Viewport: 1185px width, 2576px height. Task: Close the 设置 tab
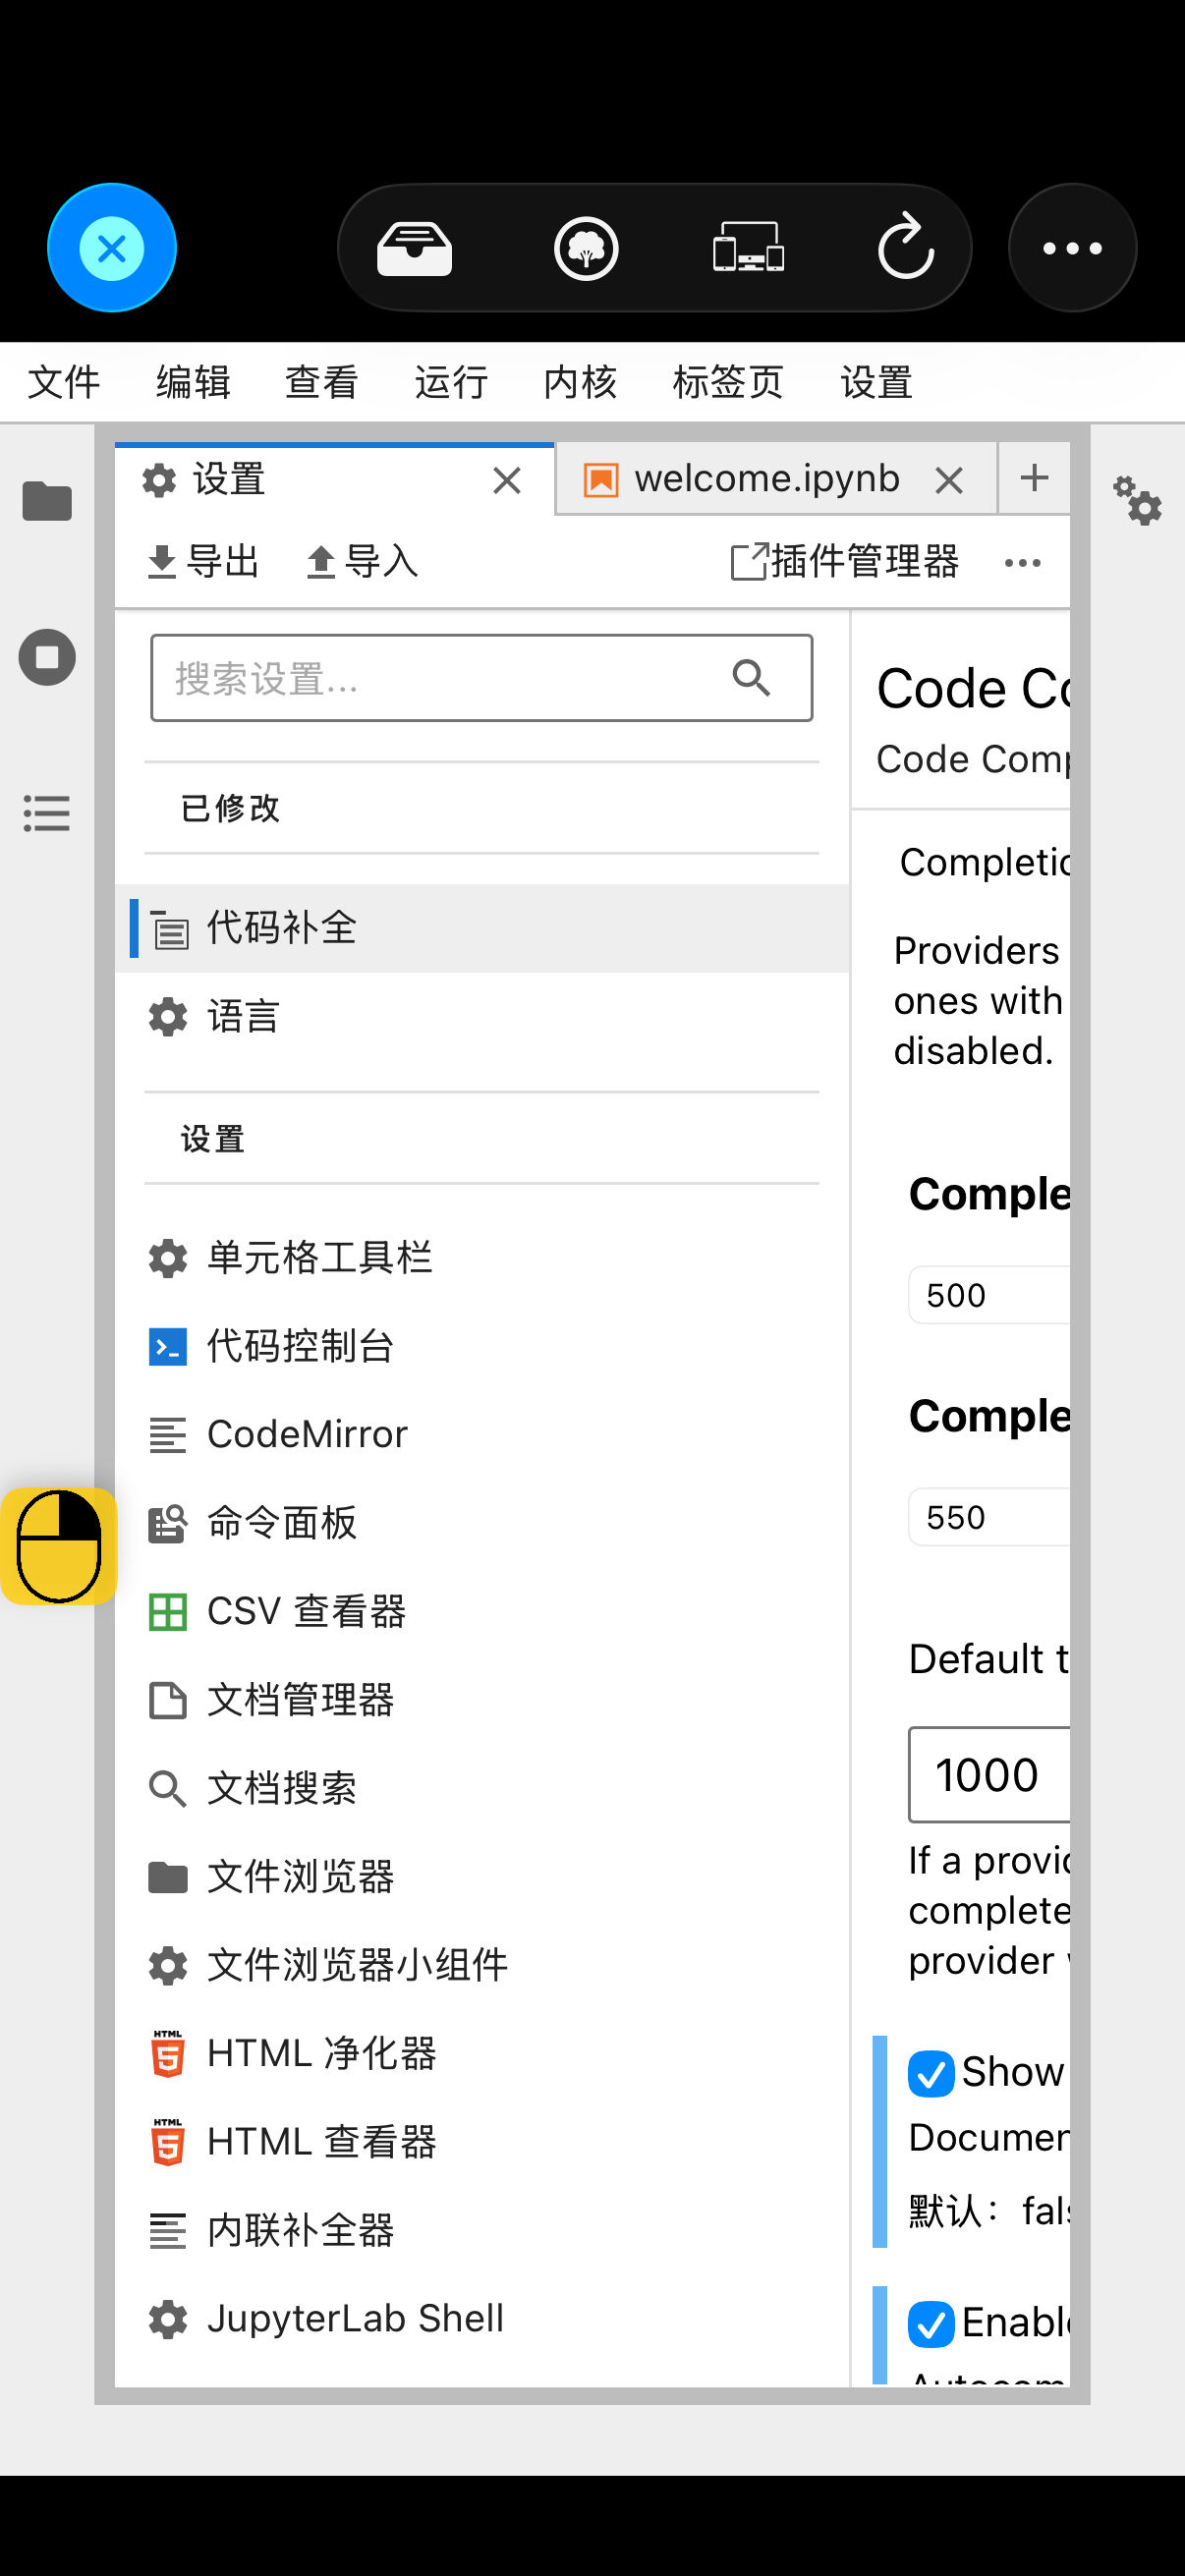507,481
